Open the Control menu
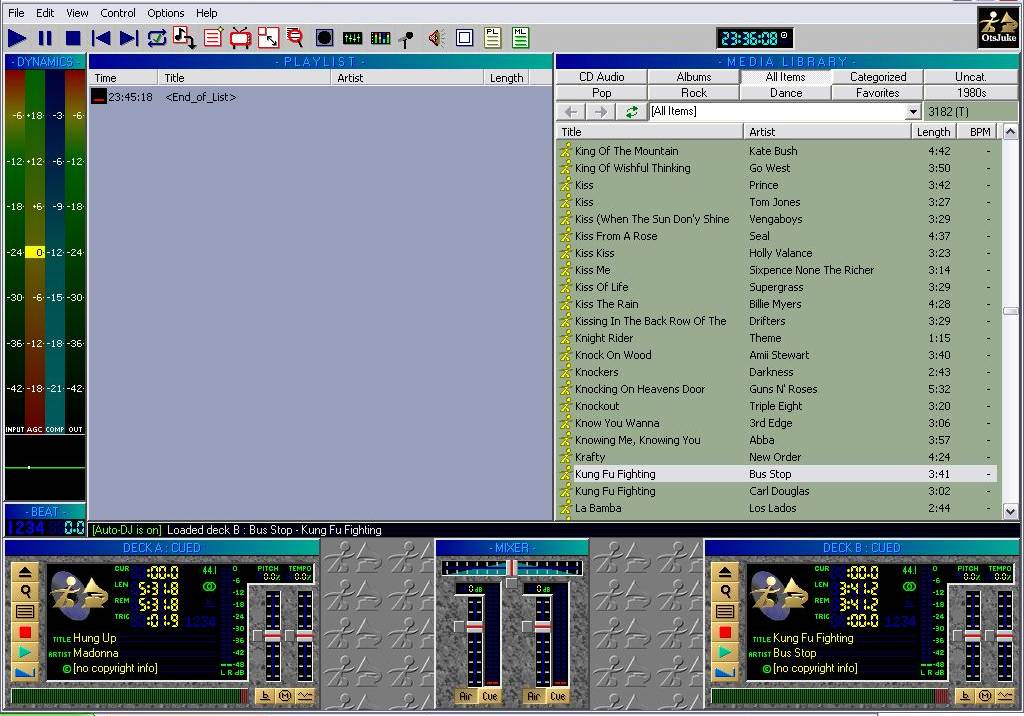1024x716 pixels. click(x=118, y=13)
